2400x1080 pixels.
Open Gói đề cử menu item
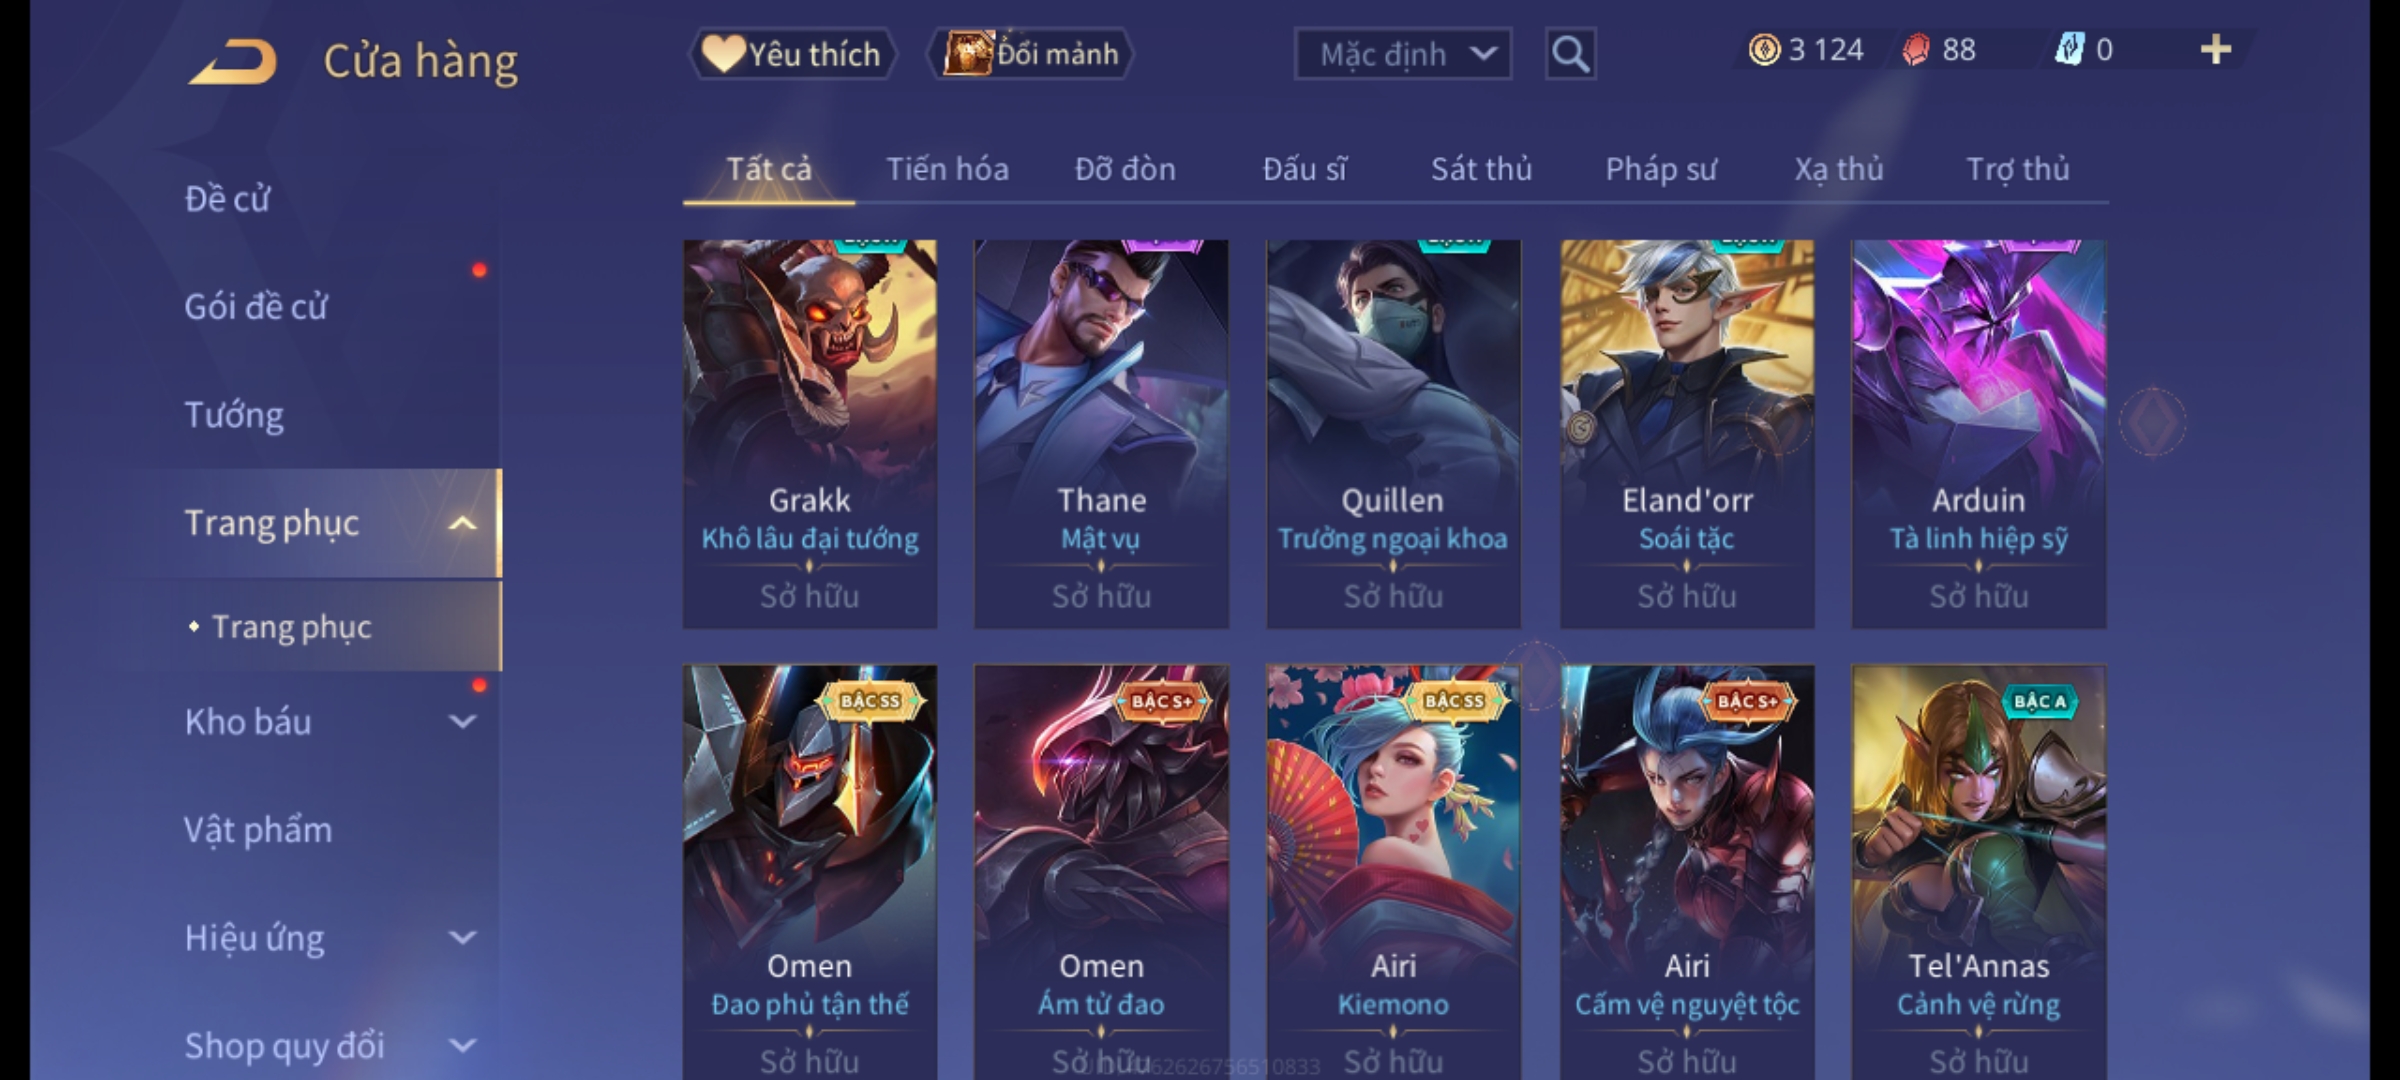tap(256, 307)
